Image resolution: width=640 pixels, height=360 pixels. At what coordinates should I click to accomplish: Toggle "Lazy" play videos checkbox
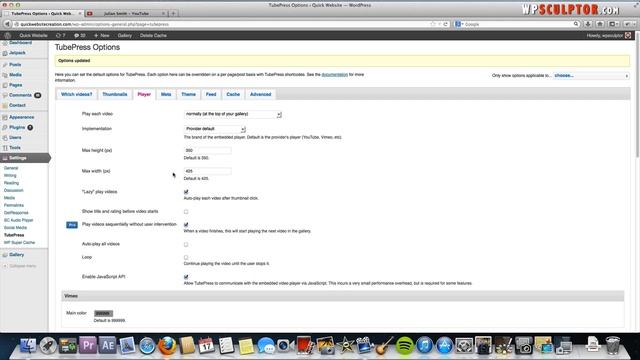(x=186, y=192)
